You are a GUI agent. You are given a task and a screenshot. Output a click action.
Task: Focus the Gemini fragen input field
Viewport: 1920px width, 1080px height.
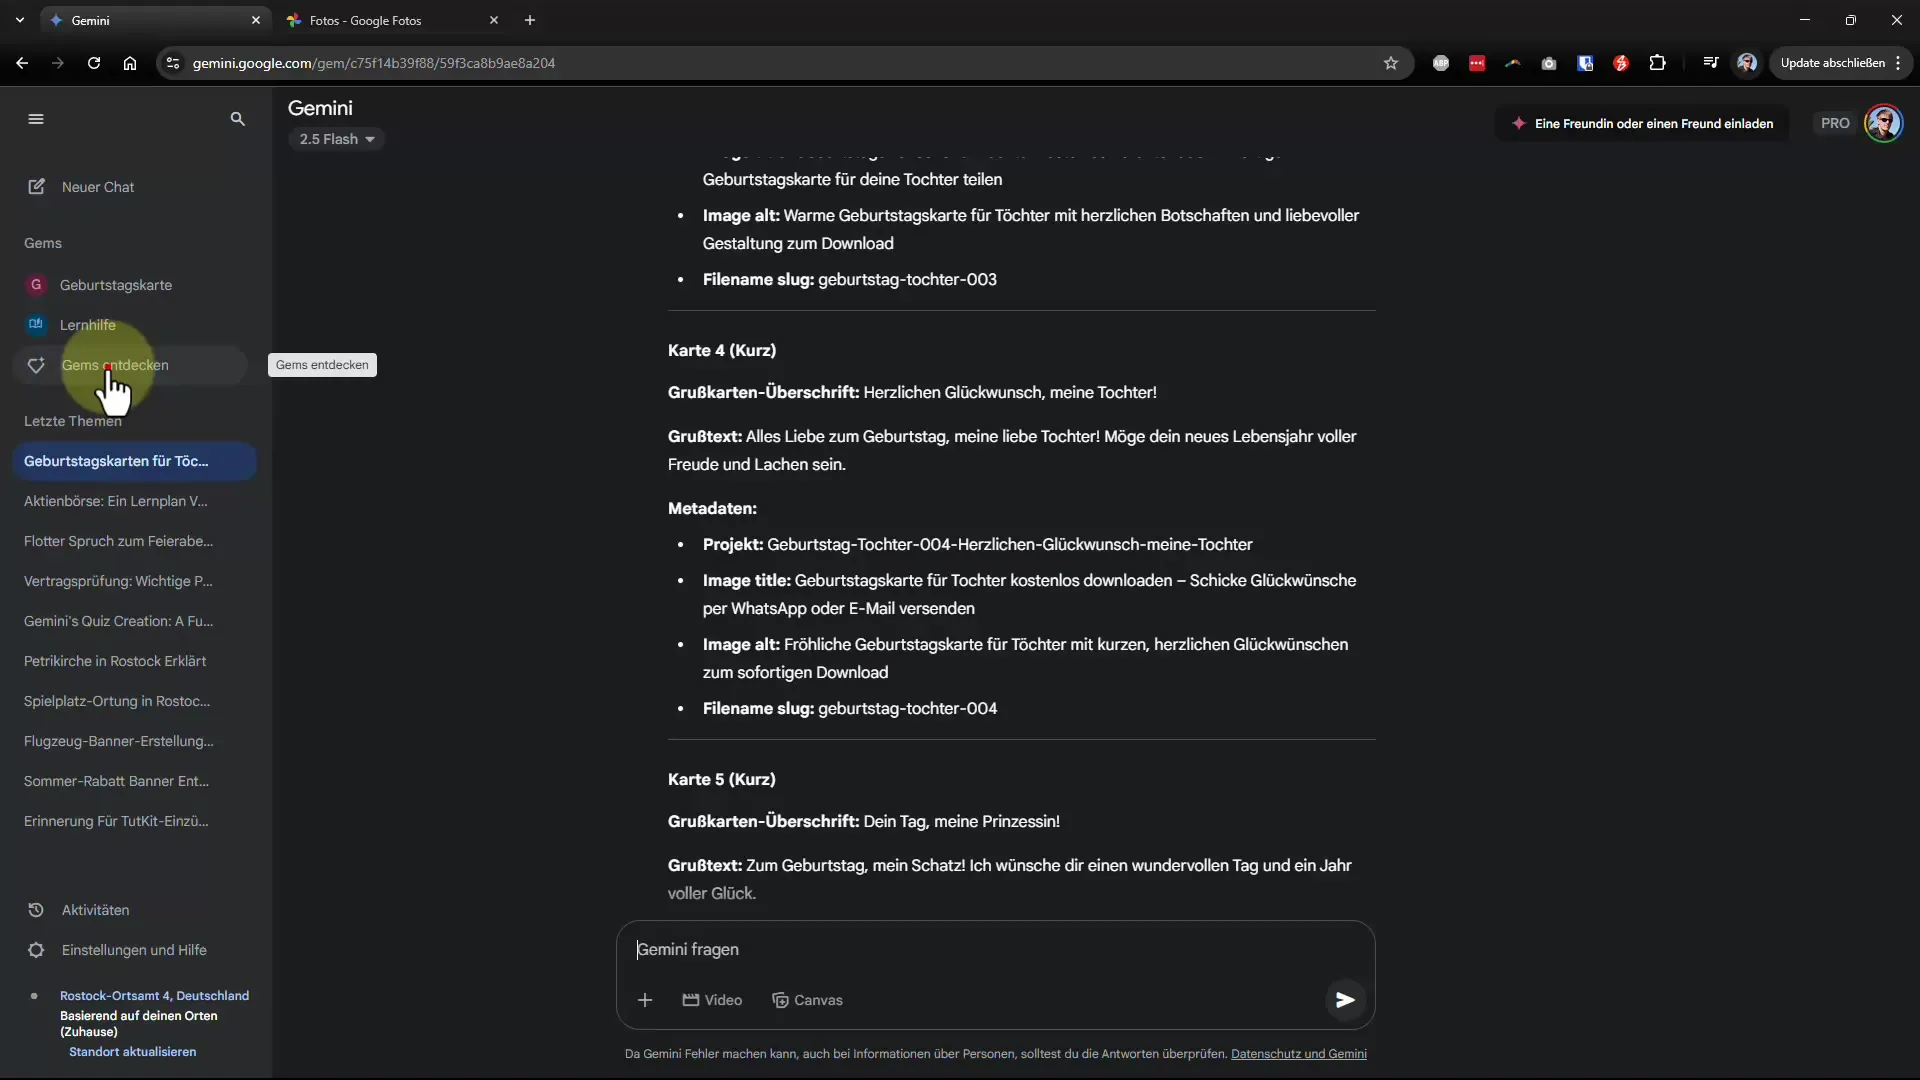tap(995, 950)
